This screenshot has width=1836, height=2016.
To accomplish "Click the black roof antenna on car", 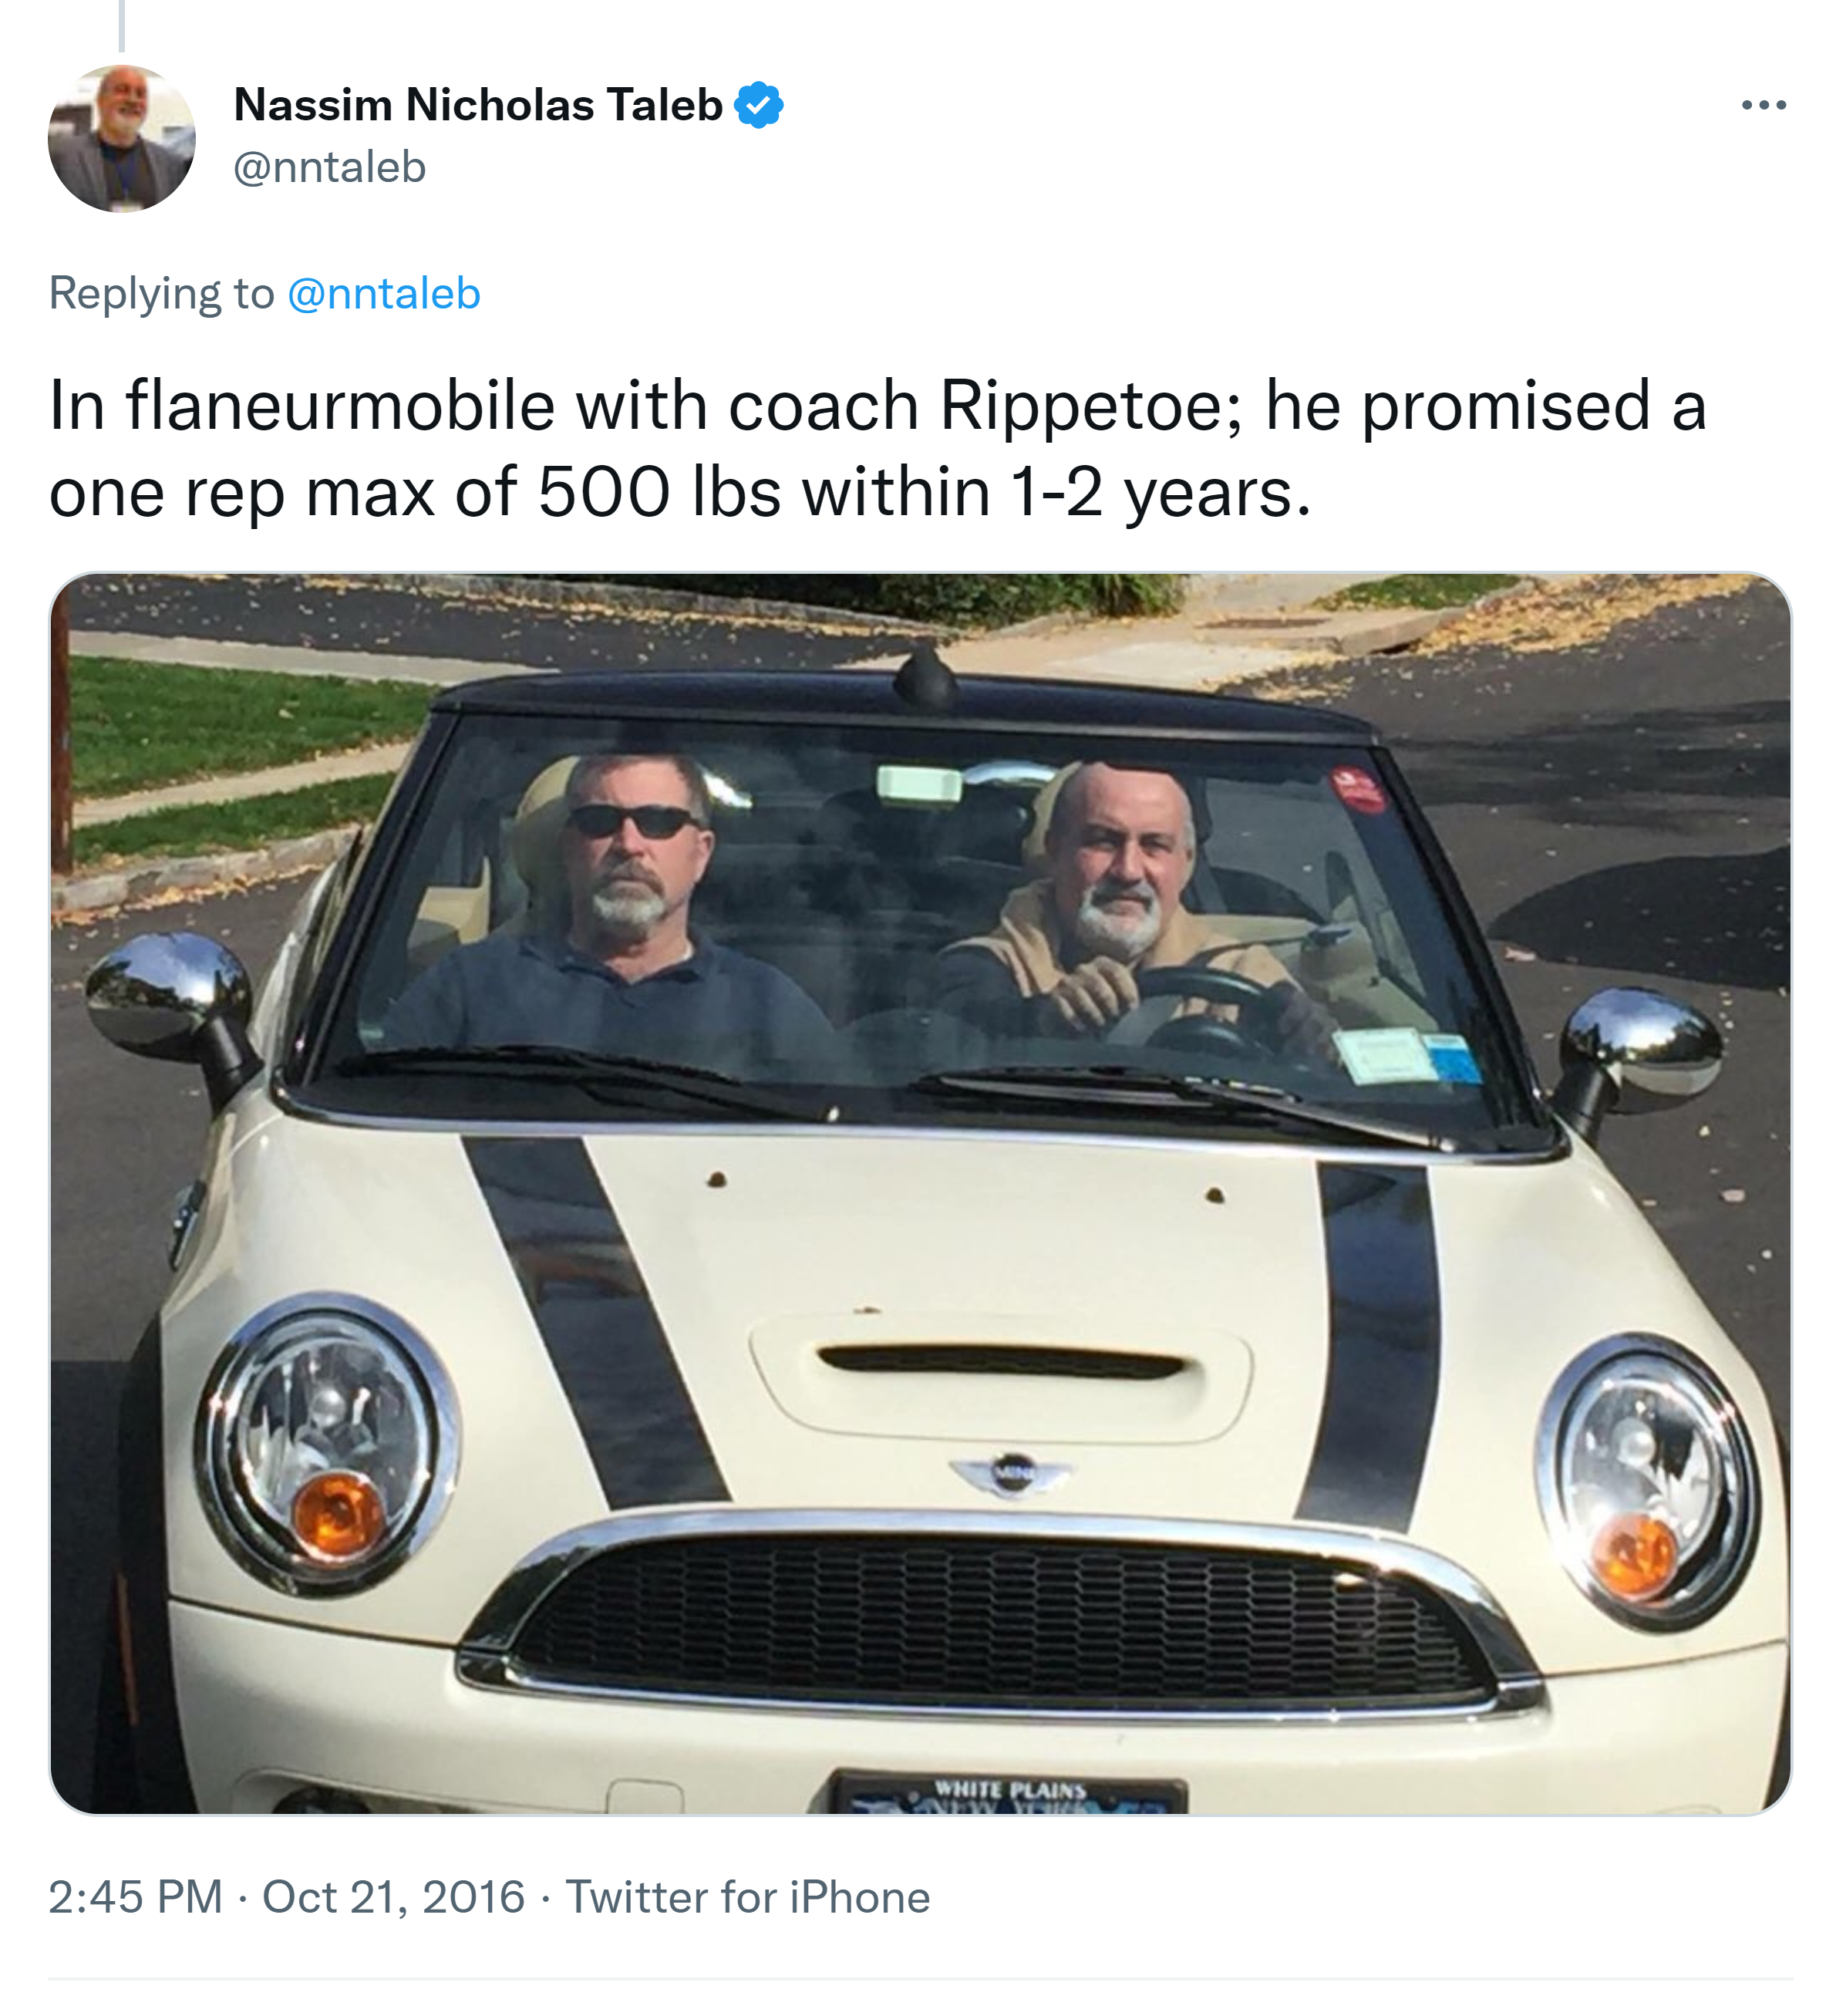I will (925, 676).
